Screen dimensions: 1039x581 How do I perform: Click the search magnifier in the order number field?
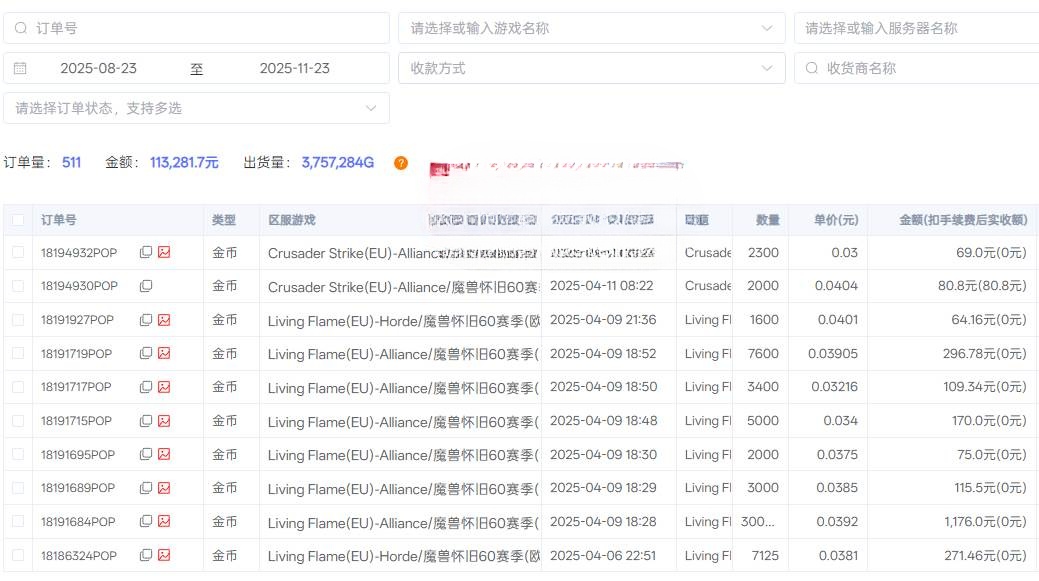22,28
